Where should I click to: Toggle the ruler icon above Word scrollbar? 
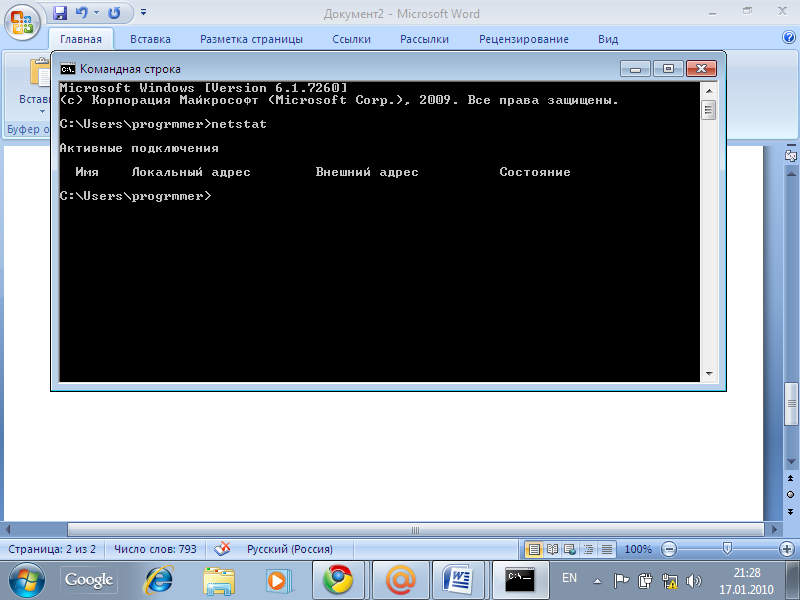(x=791, y=156)
